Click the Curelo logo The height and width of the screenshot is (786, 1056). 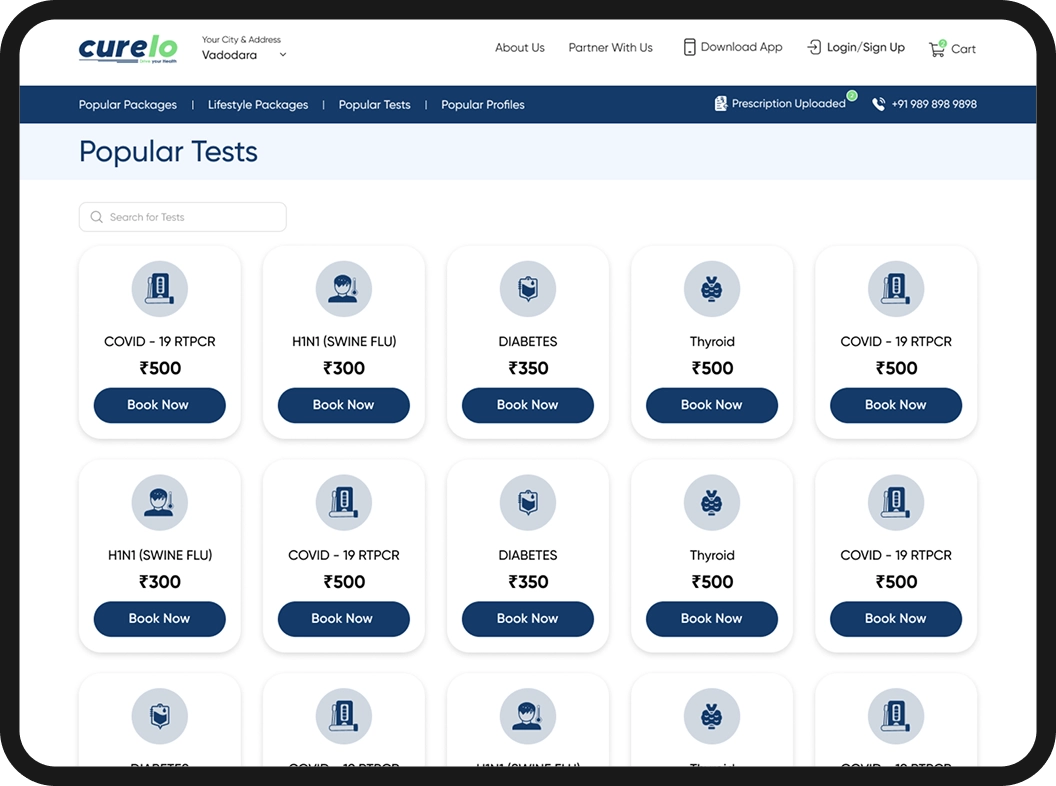pyautogui.click(x=128, y=48)
